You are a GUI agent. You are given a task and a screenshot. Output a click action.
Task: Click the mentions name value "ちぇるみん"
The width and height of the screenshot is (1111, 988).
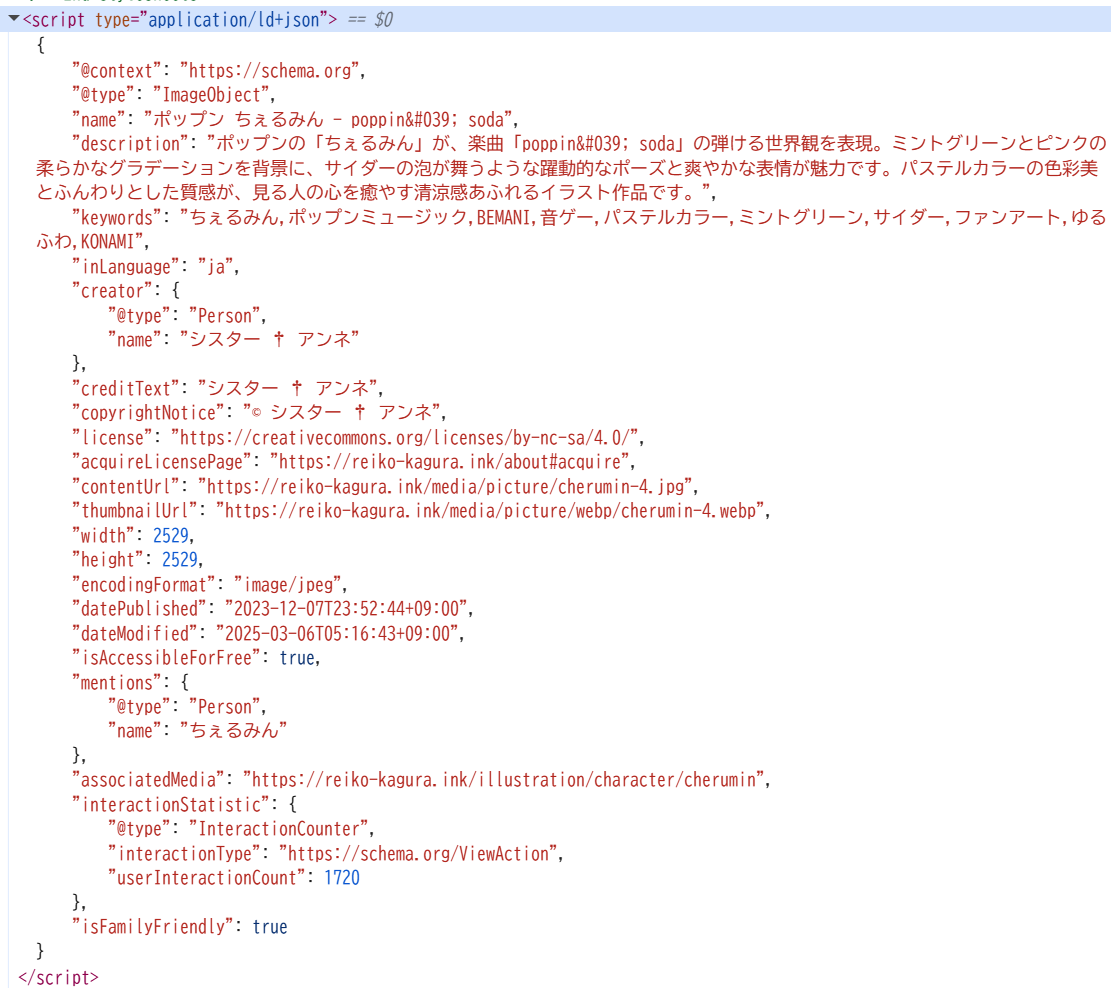[233, 731]
